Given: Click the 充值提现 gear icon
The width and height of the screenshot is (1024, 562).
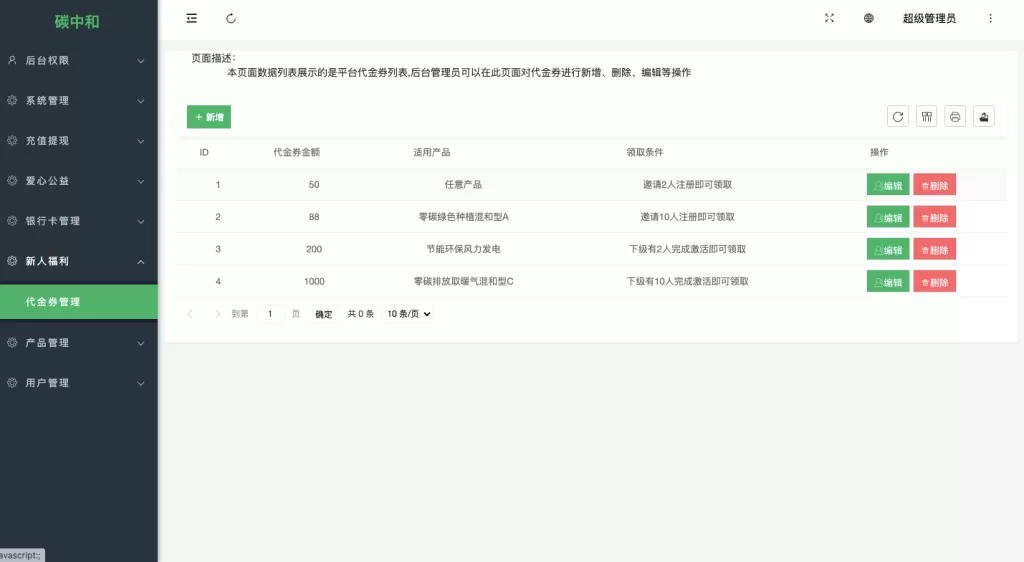Looking at the screenshot, I should coord(12,140).
